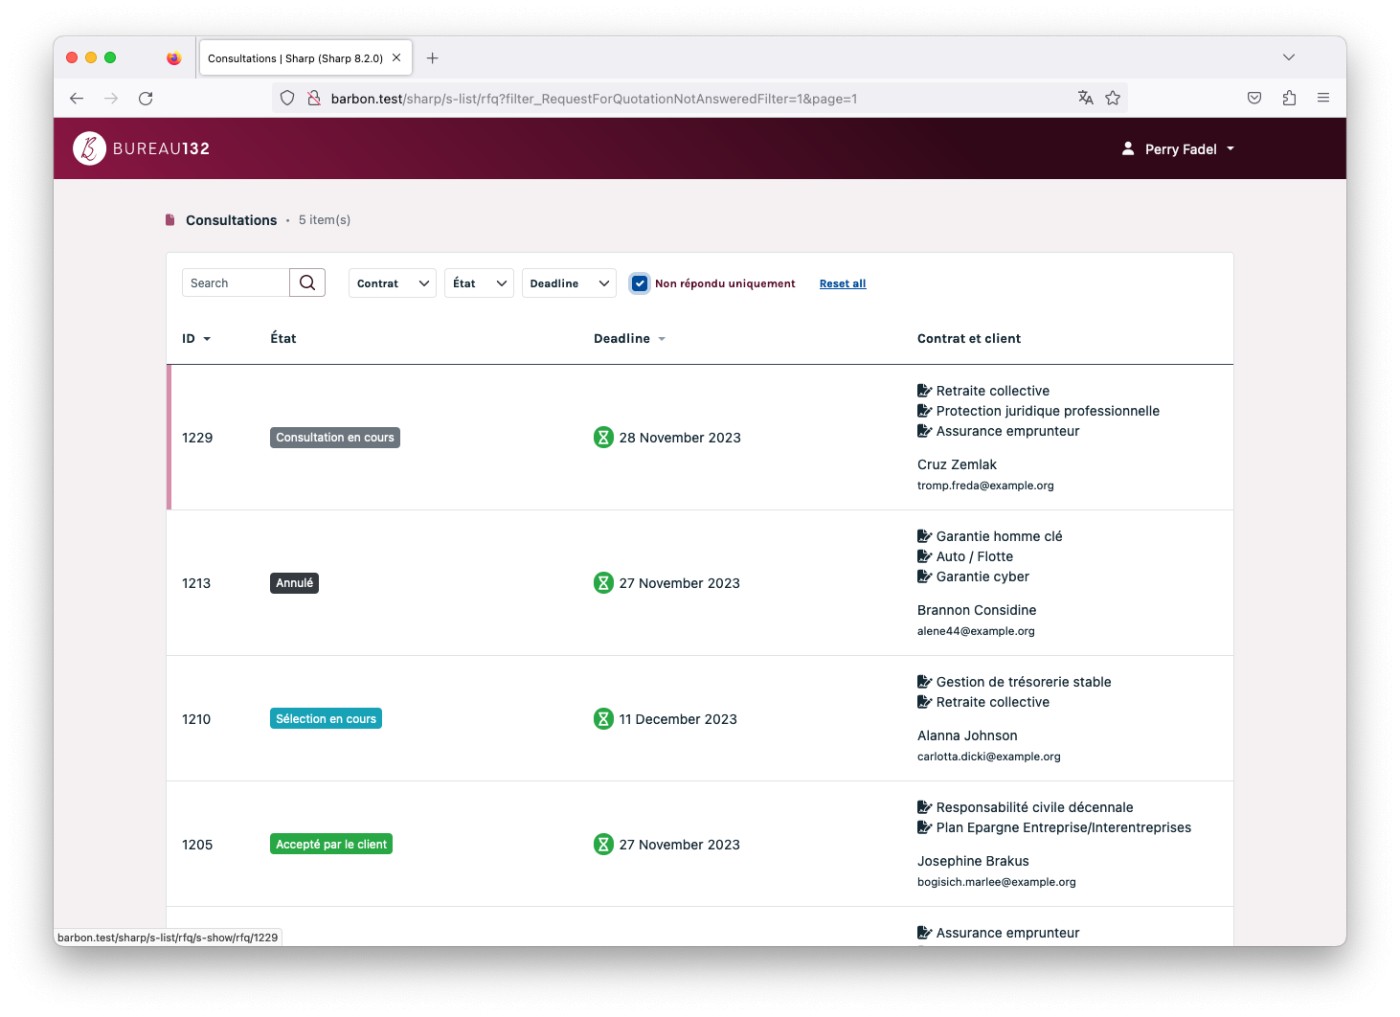Click the Save to Pocket icon
This screenshot has height=1017, width=1400.
coord(1254,98)
